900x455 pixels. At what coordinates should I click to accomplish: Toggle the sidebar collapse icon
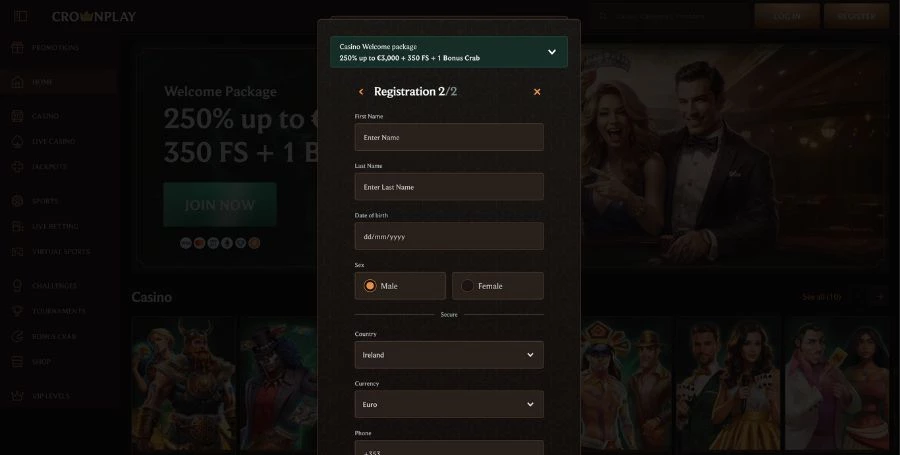pos(21,16)
